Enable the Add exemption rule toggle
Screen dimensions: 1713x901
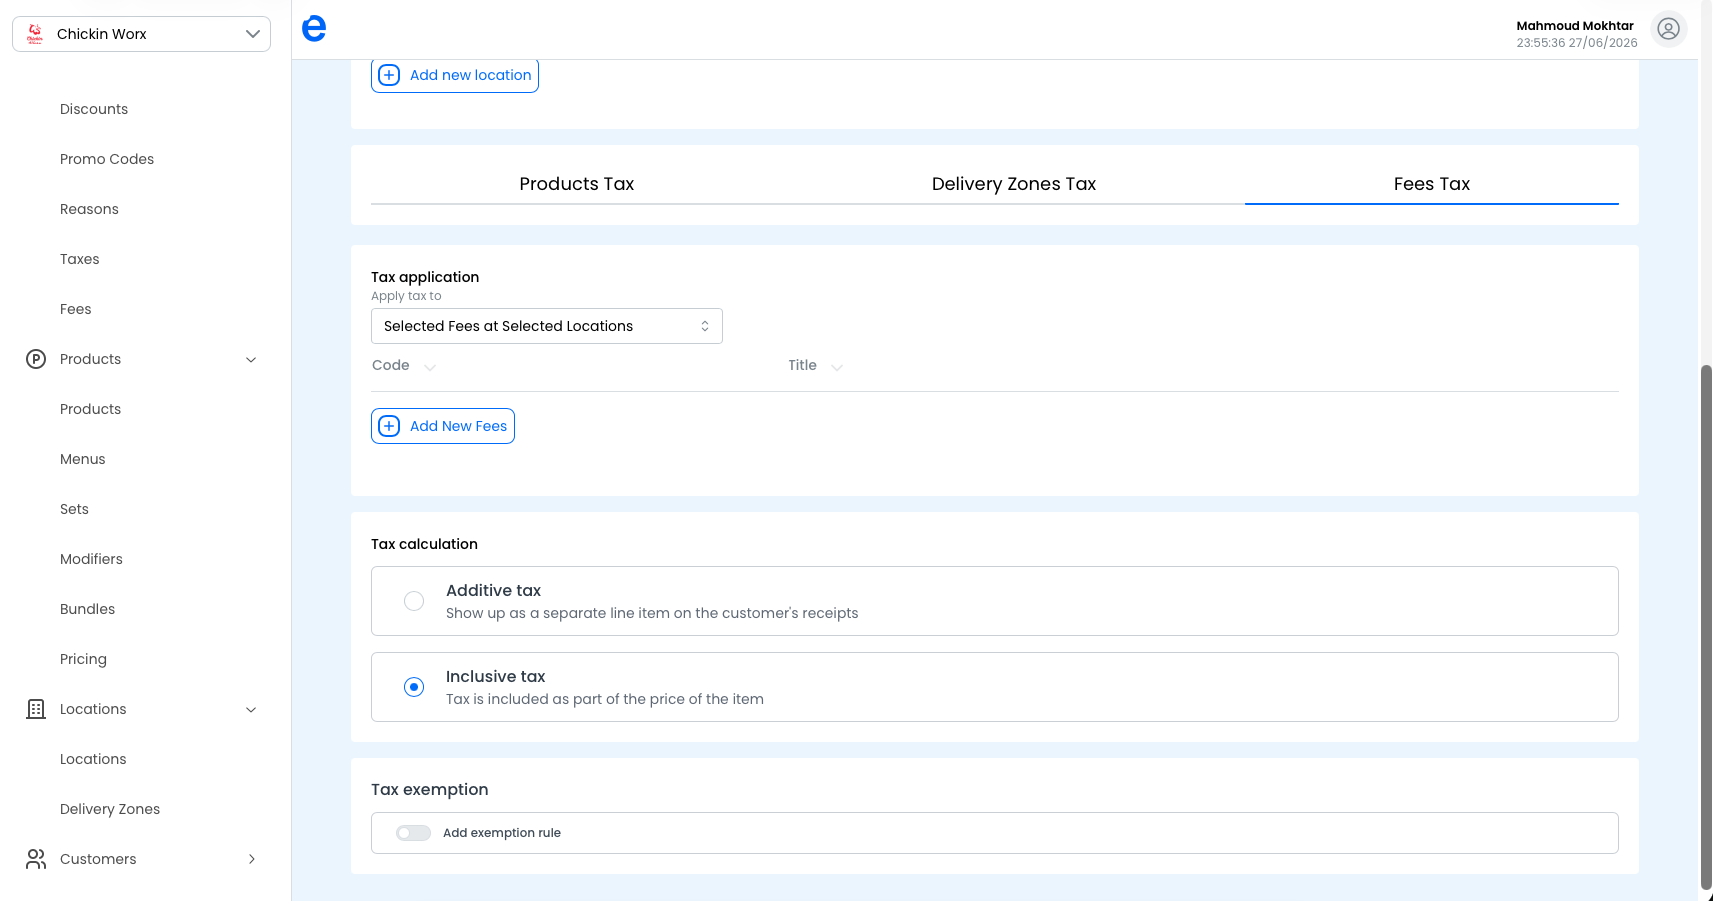(413, 833)
